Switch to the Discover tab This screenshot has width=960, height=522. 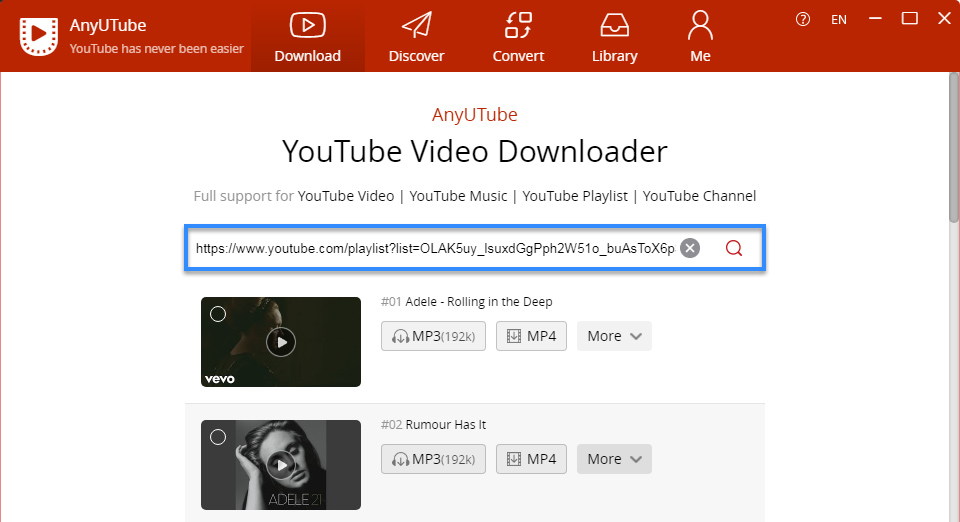tap(416, 36)
